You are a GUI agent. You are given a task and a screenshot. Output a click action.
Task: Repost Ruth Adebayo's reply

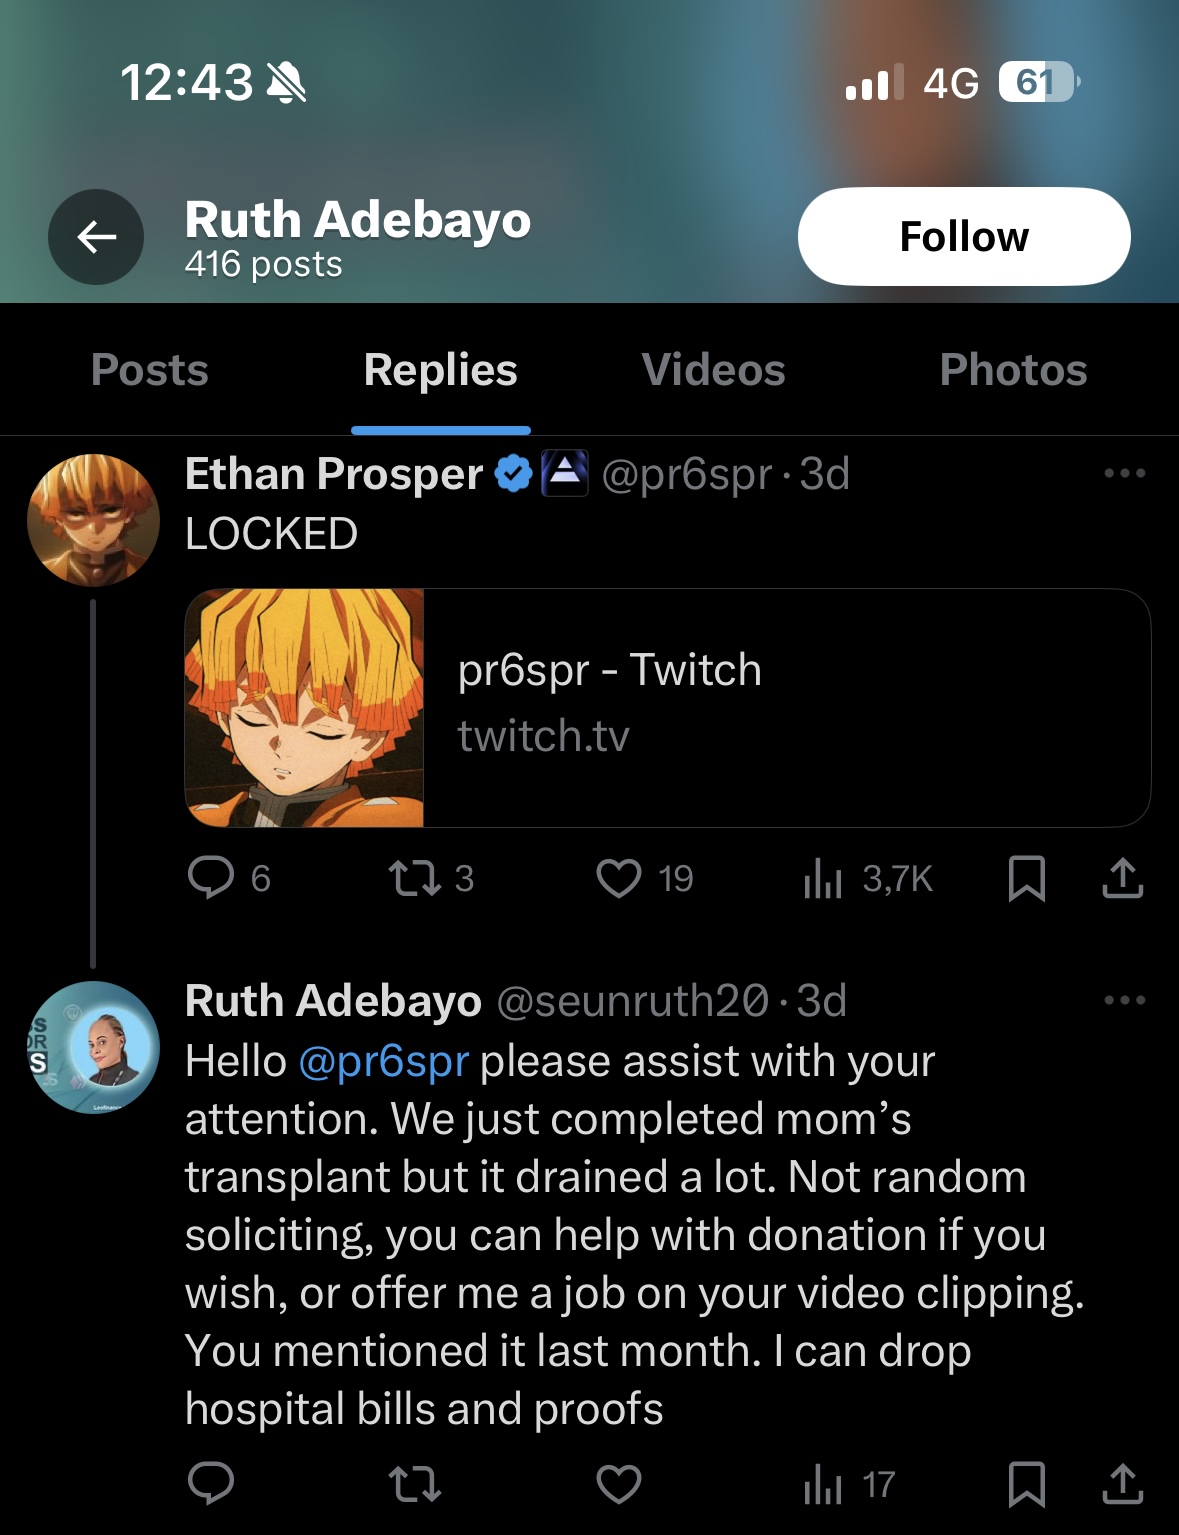414,1484
